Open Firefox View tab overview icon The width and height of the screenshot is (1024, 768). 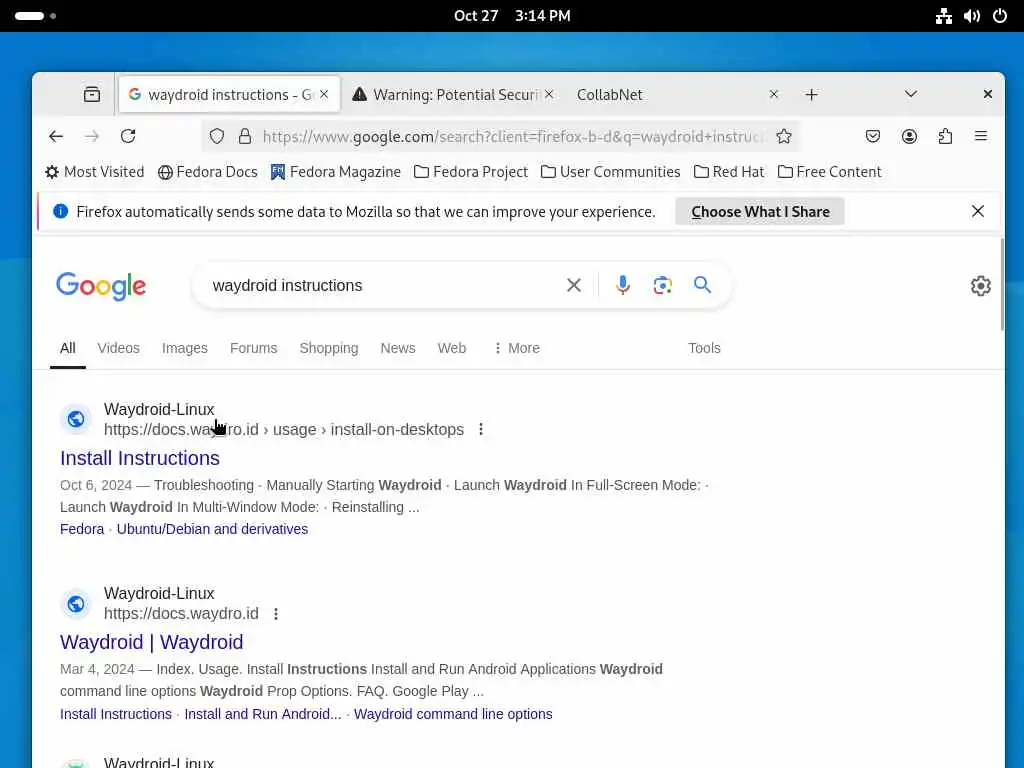(x=92, y=95)
